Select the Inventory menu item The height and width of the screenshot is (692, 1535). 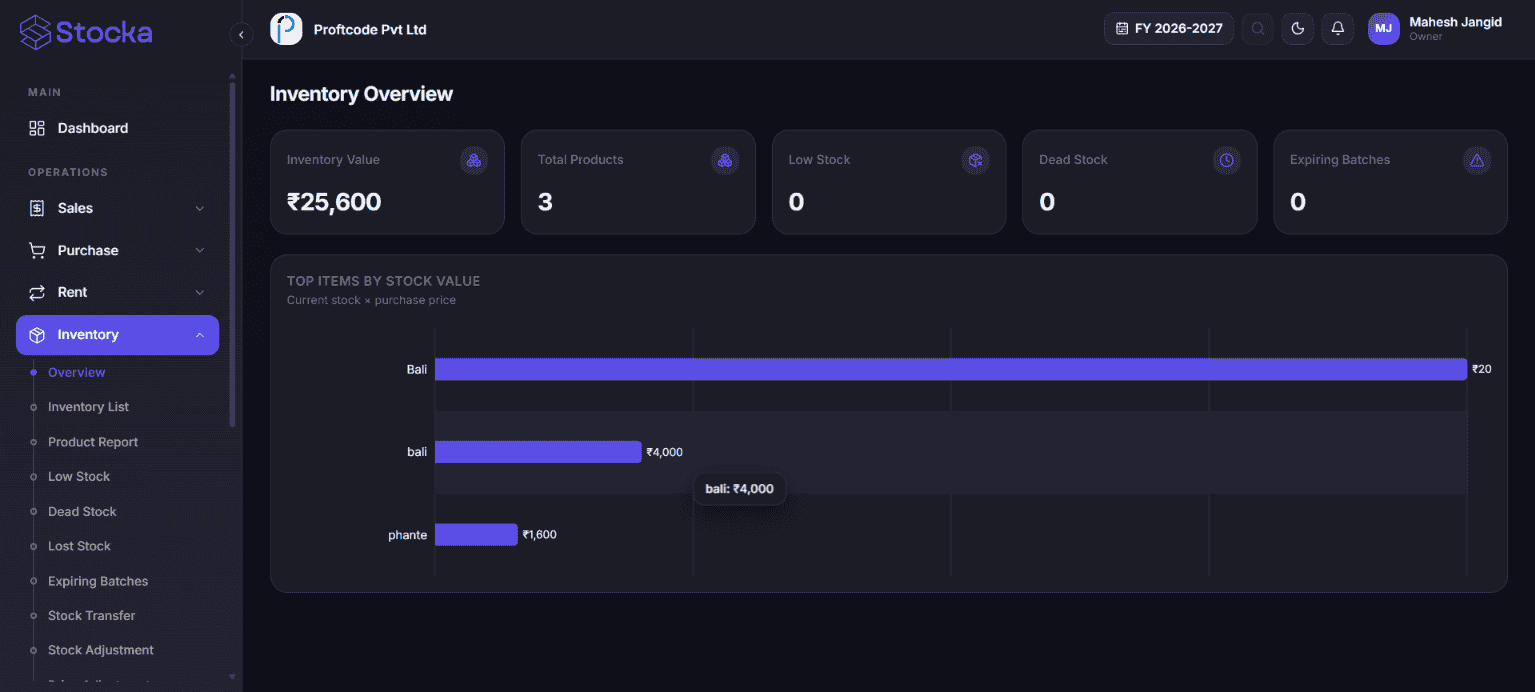(117, 335)
